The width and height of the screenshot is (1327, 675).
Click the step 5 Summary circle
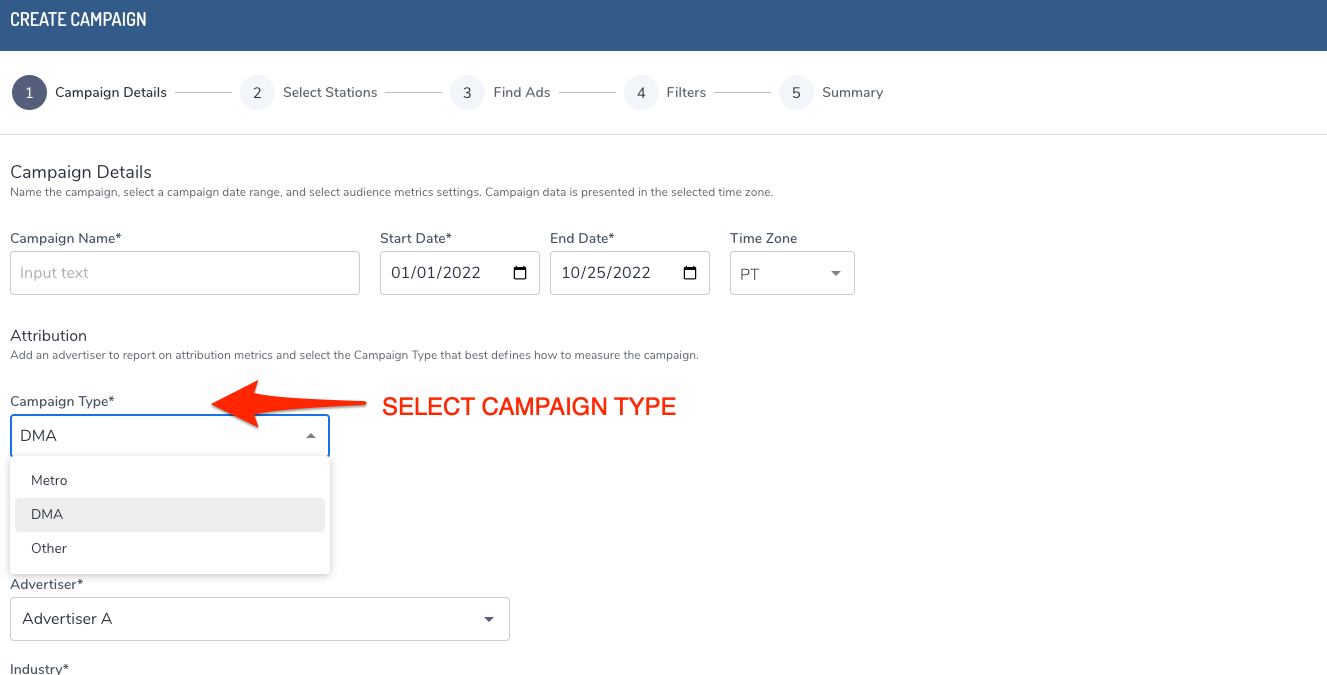pos(795,92)
